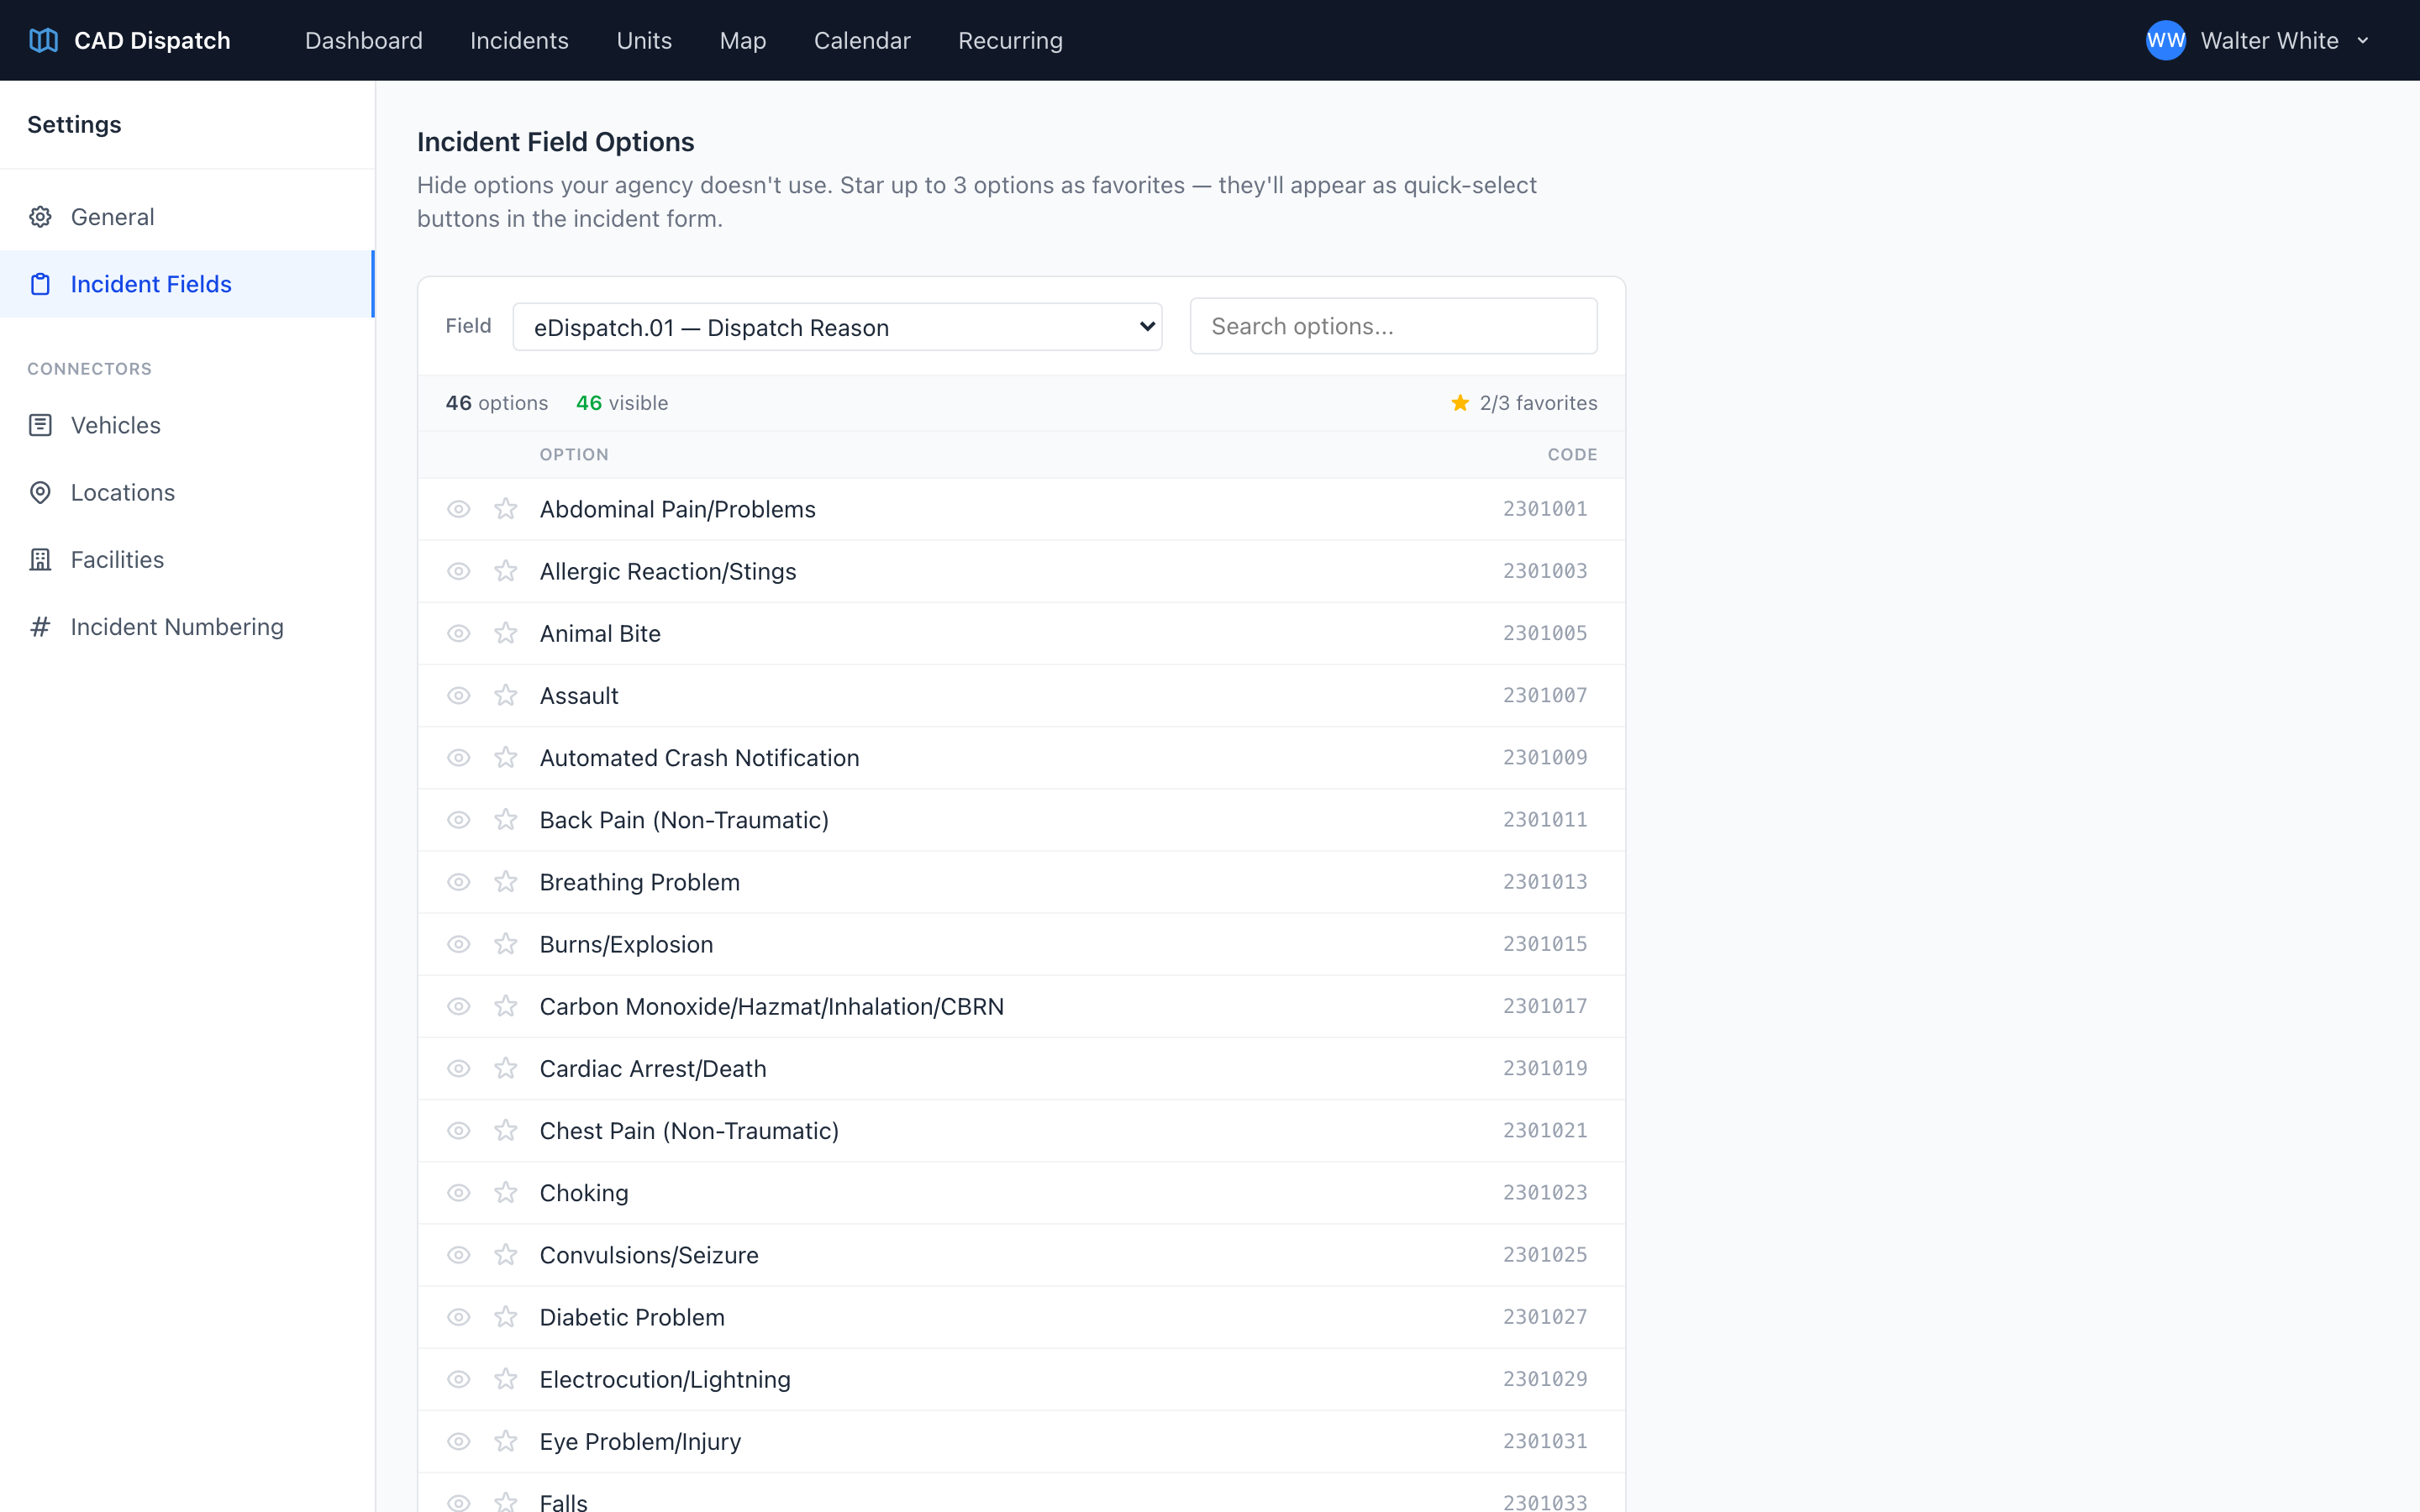Click the CAD Dispatch map logo icon

tap(43, 40)
